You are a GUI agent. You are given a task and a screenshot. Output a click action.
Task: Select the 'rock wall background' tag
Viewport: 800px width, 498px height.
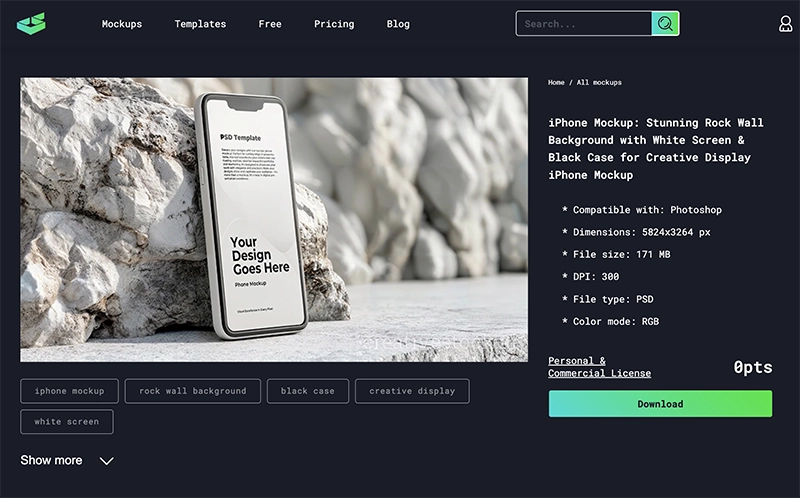[193, 391]
